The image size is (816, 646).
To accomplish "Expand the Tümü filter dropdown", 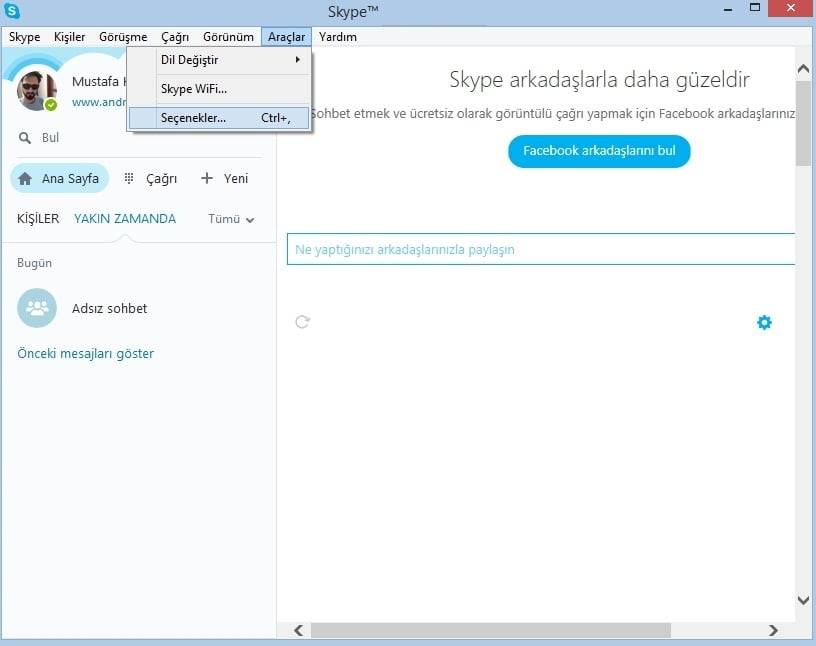I will pyautogui.click(x=231, y=219).
